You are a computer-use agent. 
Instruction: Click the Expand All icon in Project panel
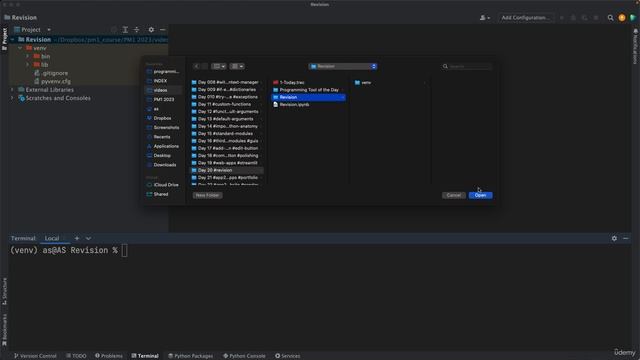(125, 30)
